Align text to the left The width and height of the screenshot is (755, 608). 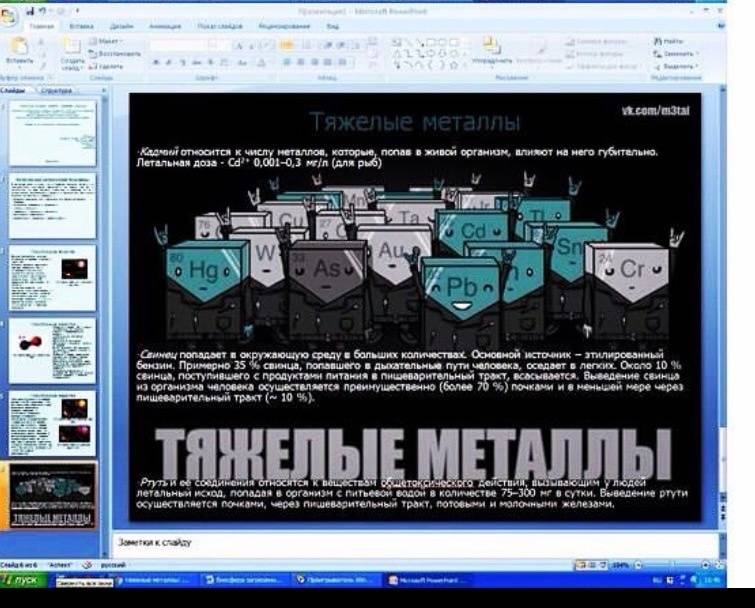[287, 63]
